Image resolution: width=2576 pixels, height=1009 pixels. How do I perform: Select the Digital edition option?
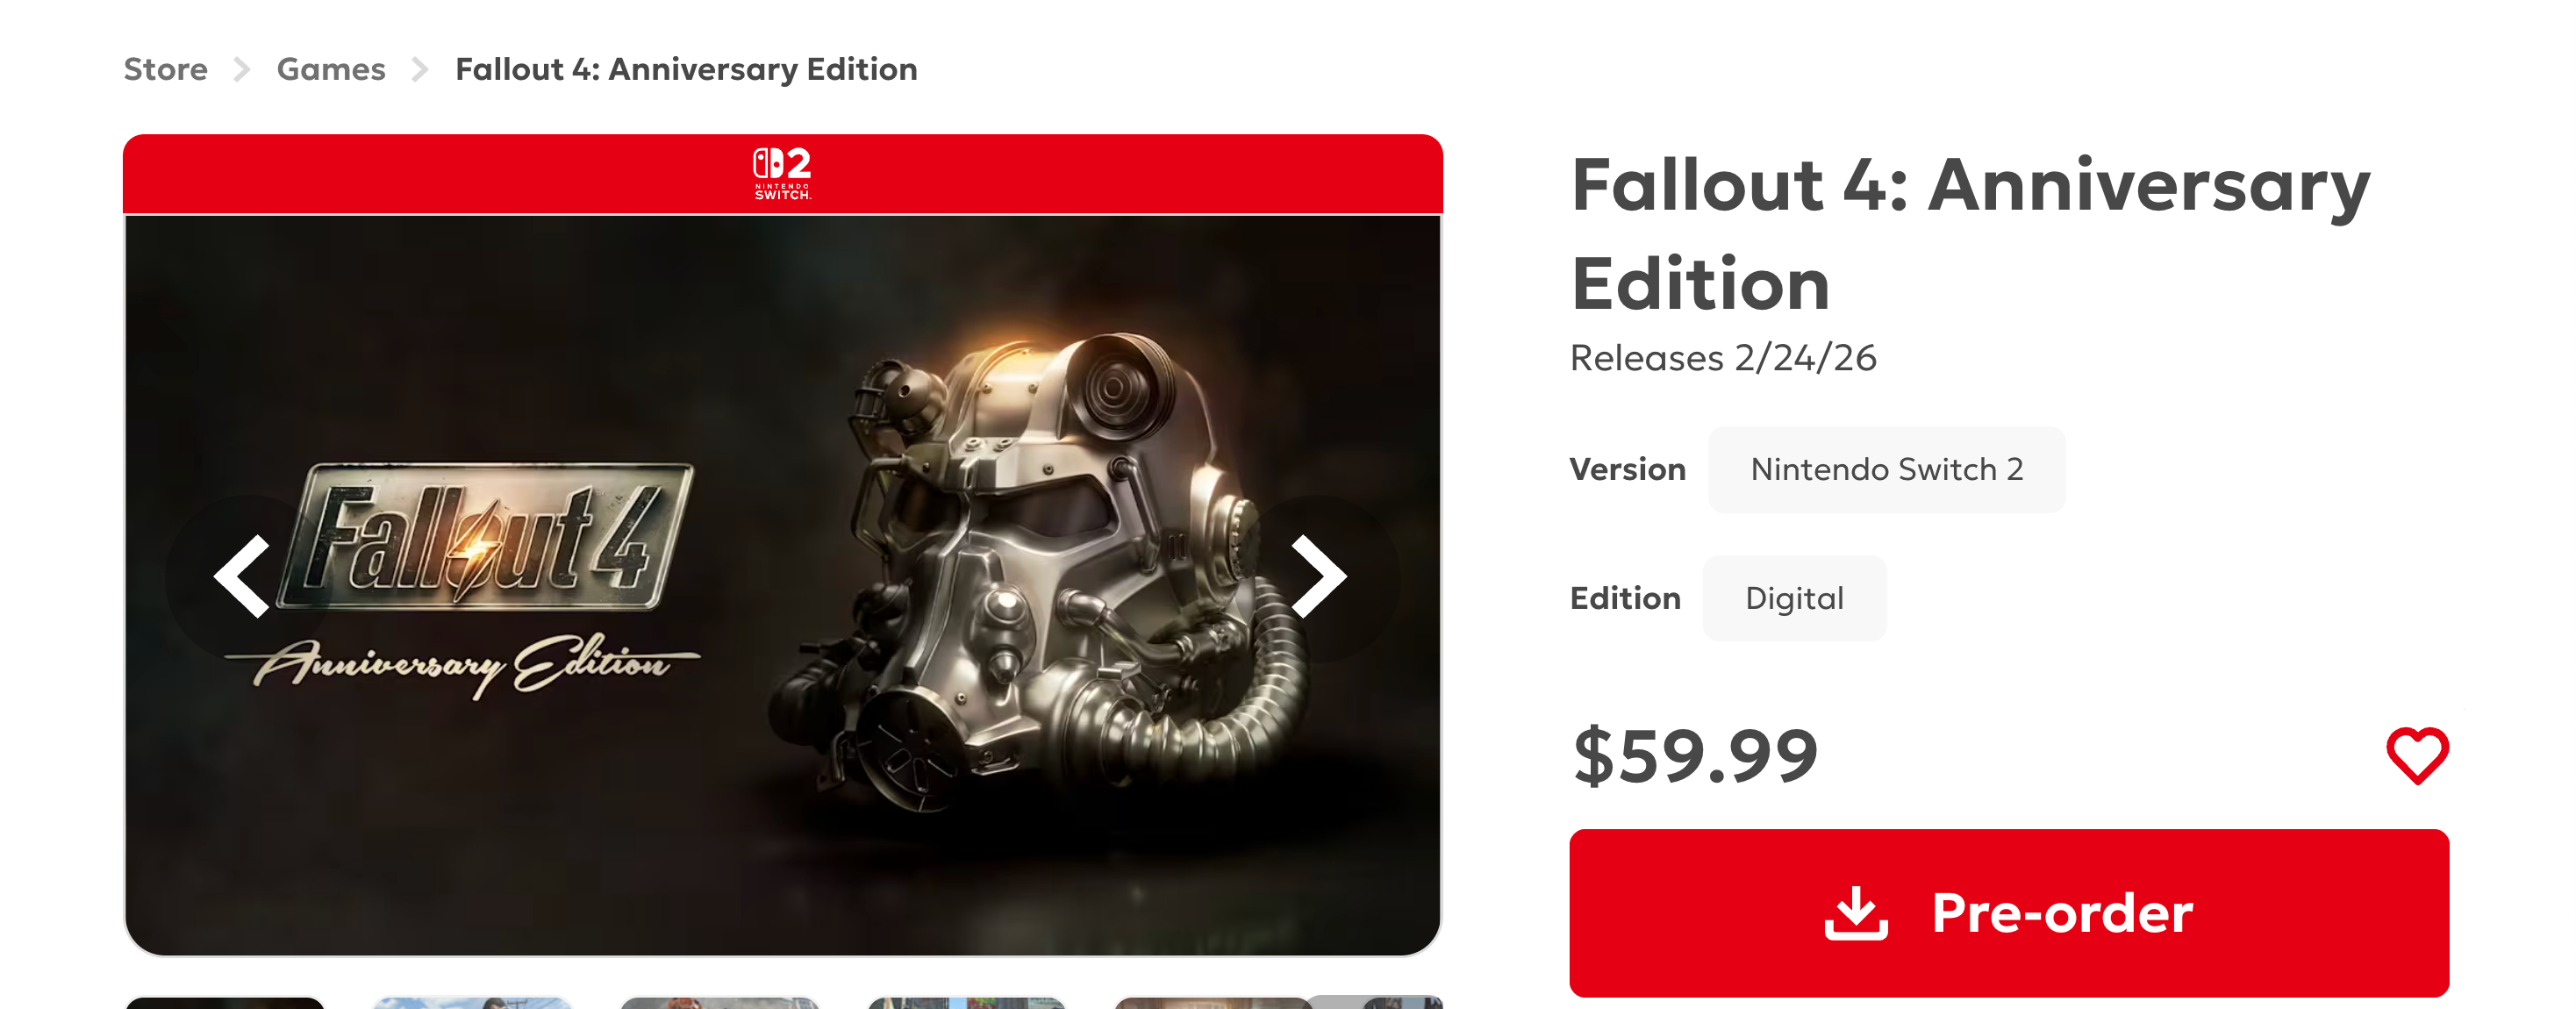[x=1794, y=599]
